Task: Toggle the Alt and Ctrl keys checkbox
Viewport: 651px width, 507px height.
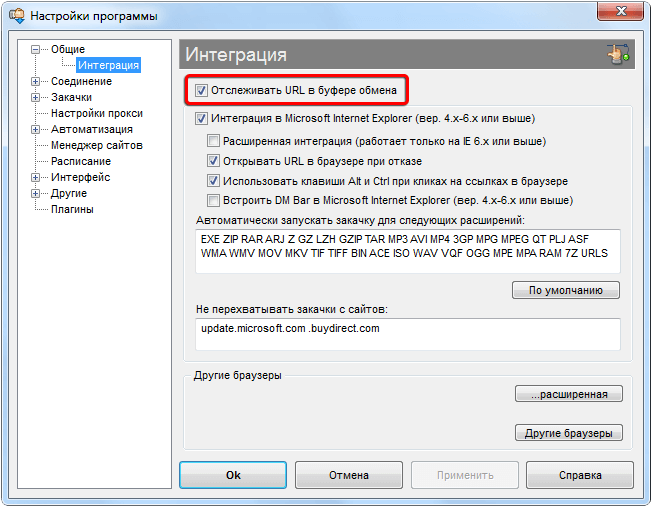Action: coord(213,181)
